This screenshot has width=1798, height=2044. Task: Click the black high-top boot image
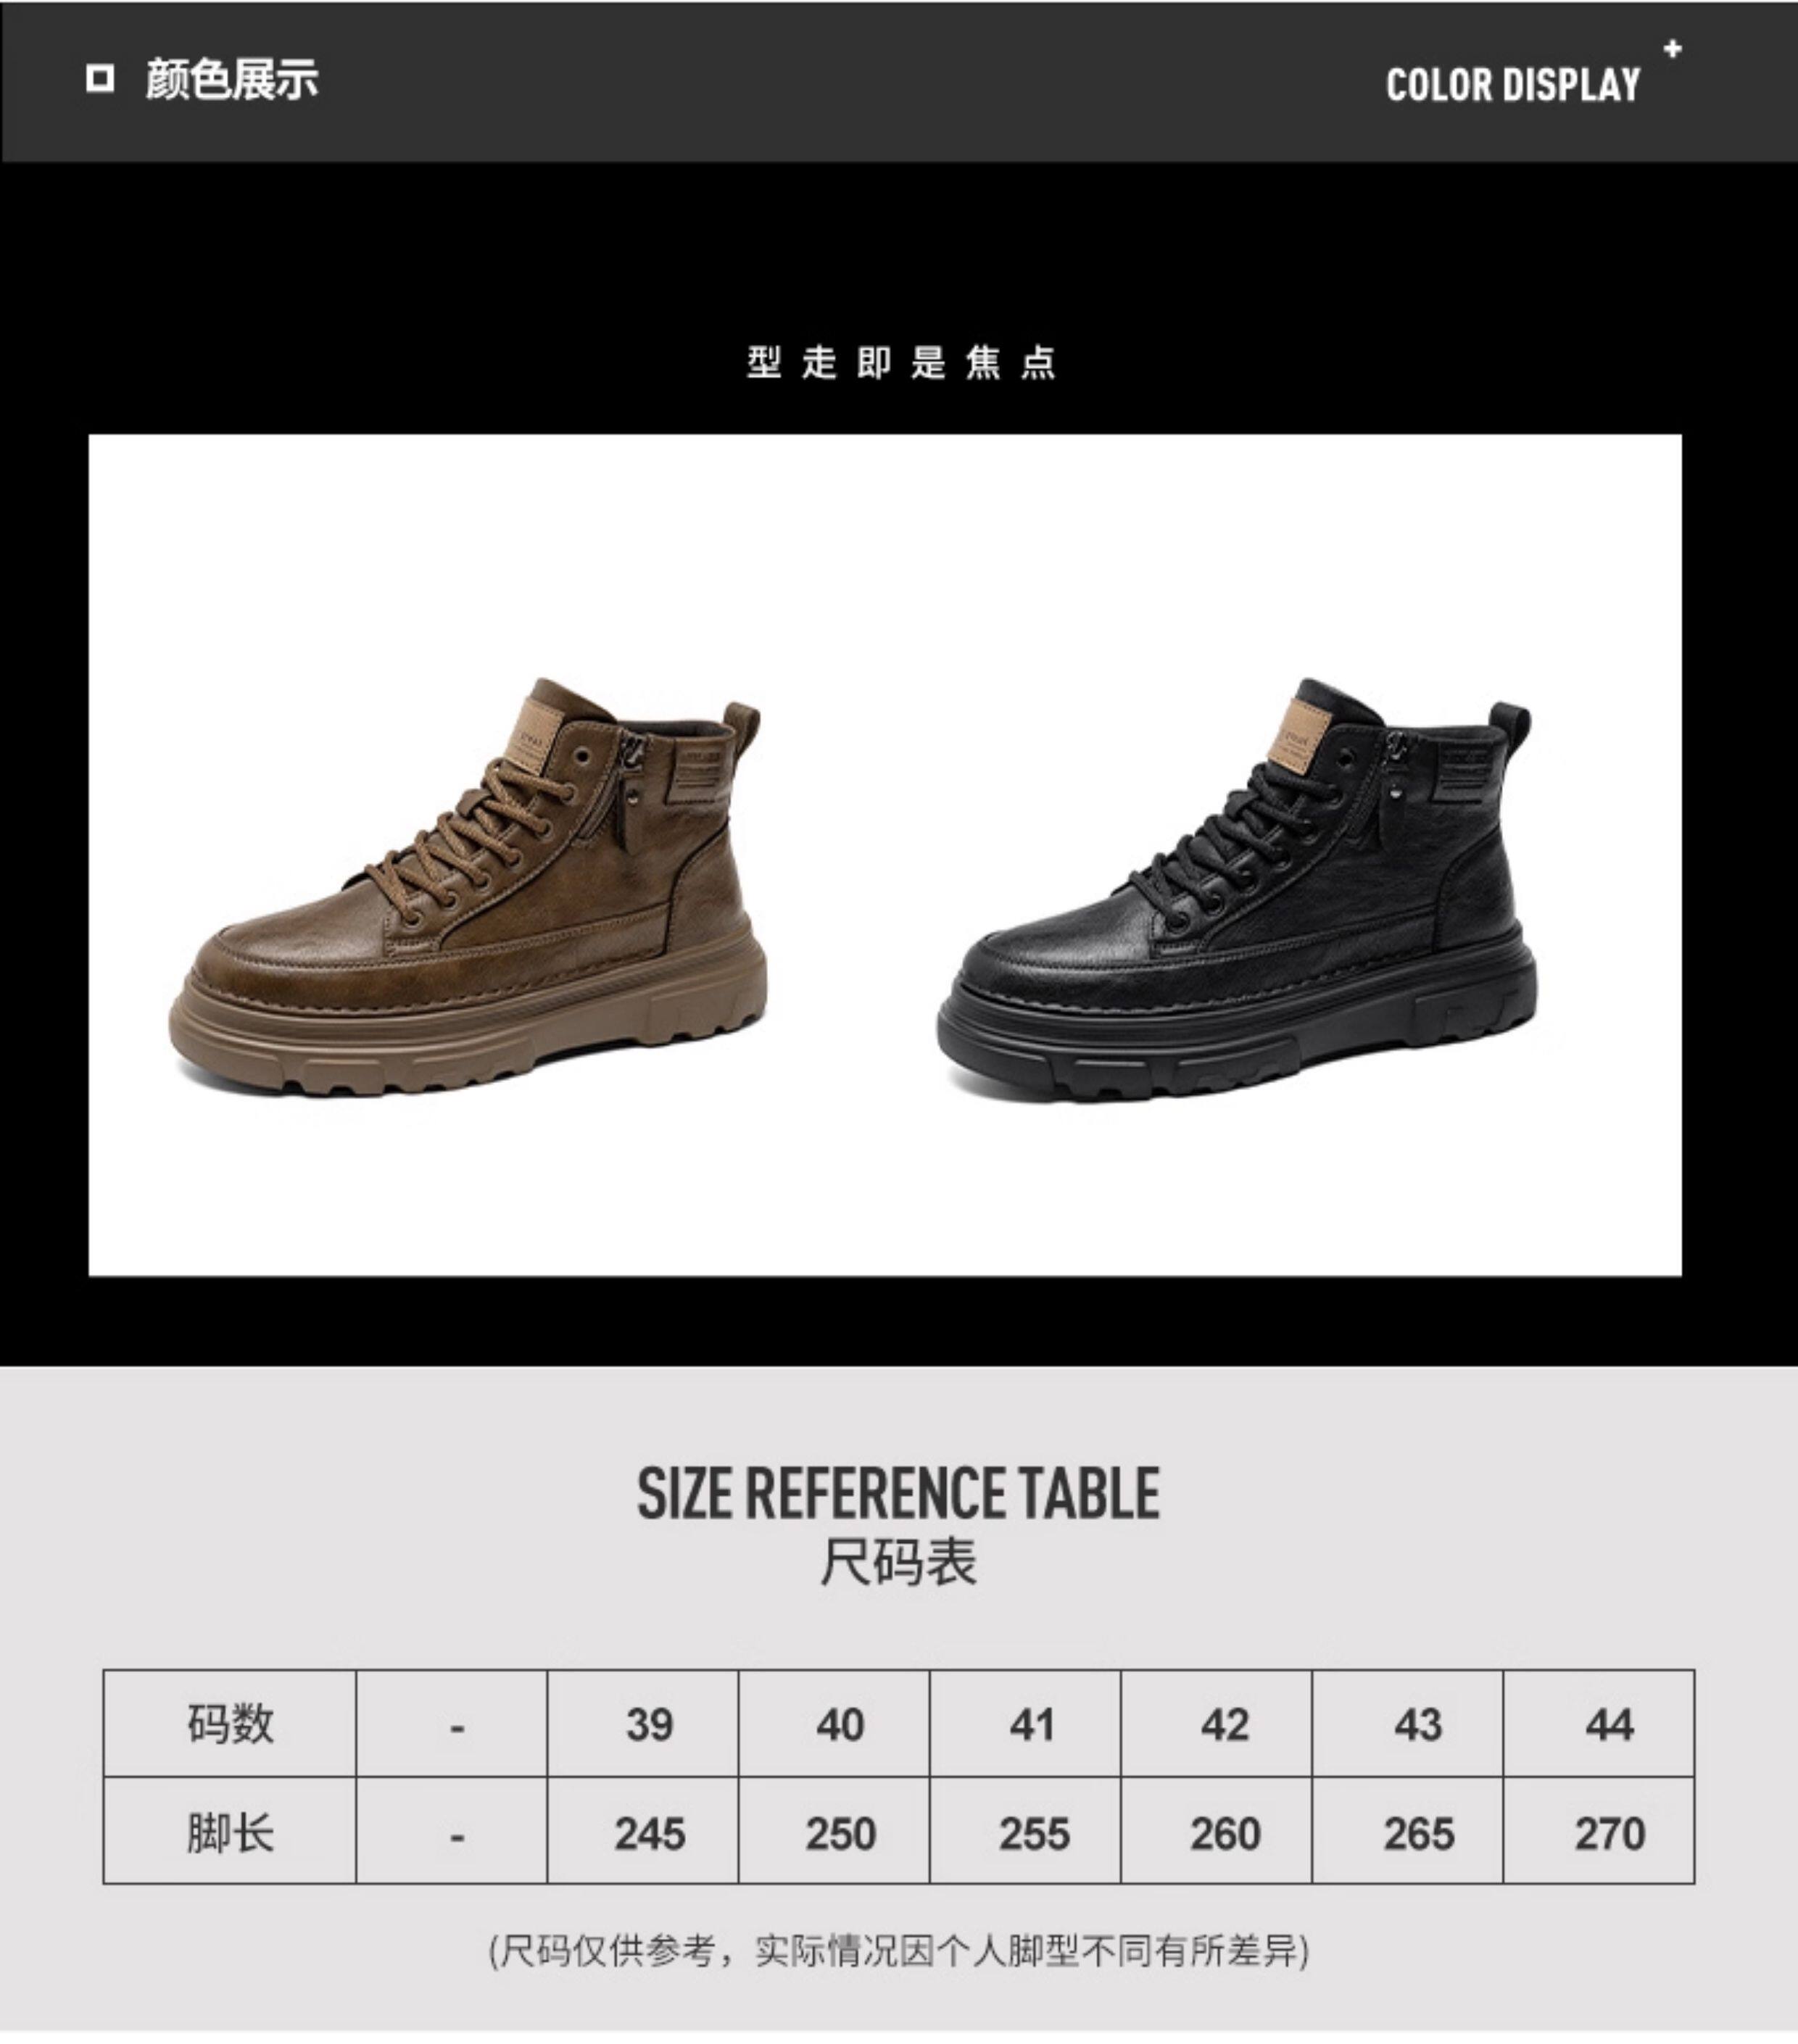[x=1237, y=889]
